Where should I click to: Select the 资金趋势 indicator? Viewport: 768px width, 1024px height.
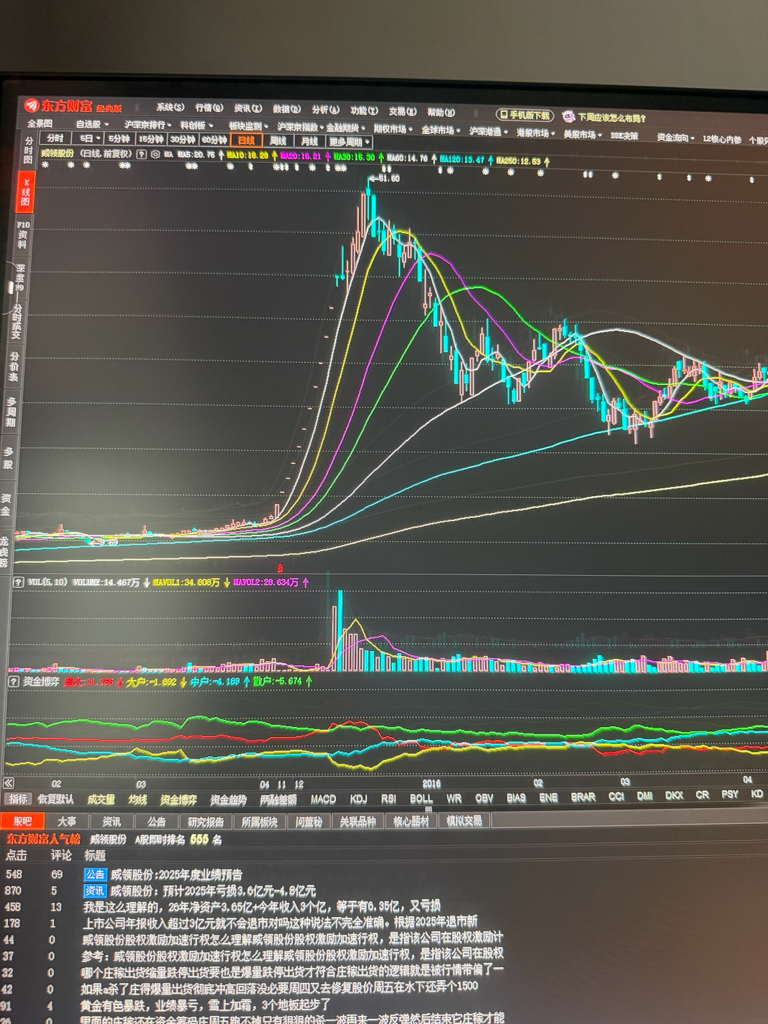[x=229, y=800]
